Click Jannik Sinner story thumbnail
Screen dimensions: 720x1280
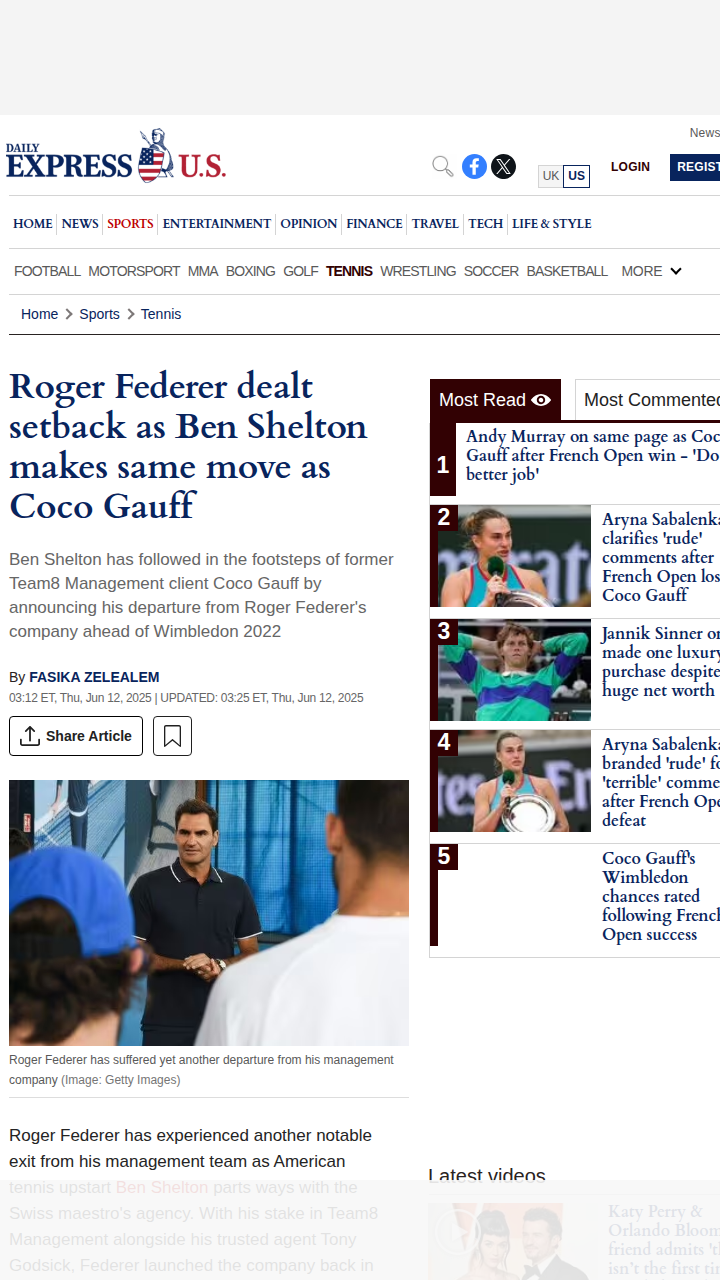tap(514, 670)
